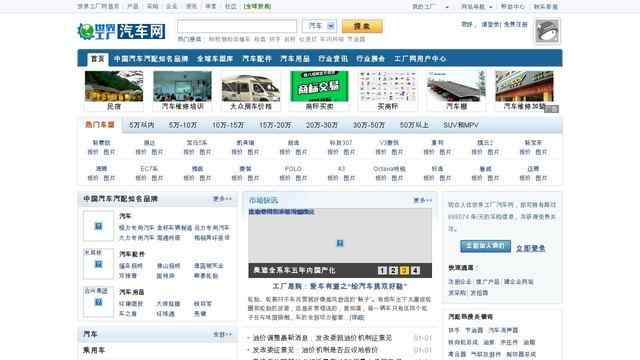The image size is (640, 360).
Task: Click the broken image in the news slideshow
Action: point(340,243)
